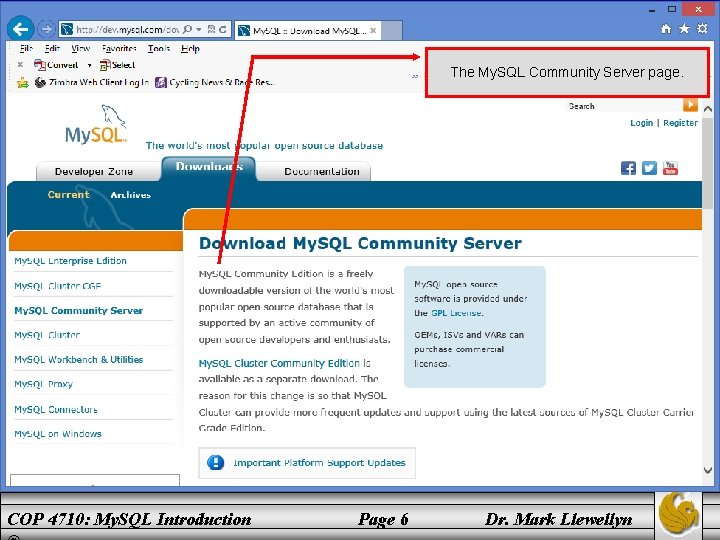Click the Home icon in browser
The width and height of the screenshot is (720, 540).
666,29
